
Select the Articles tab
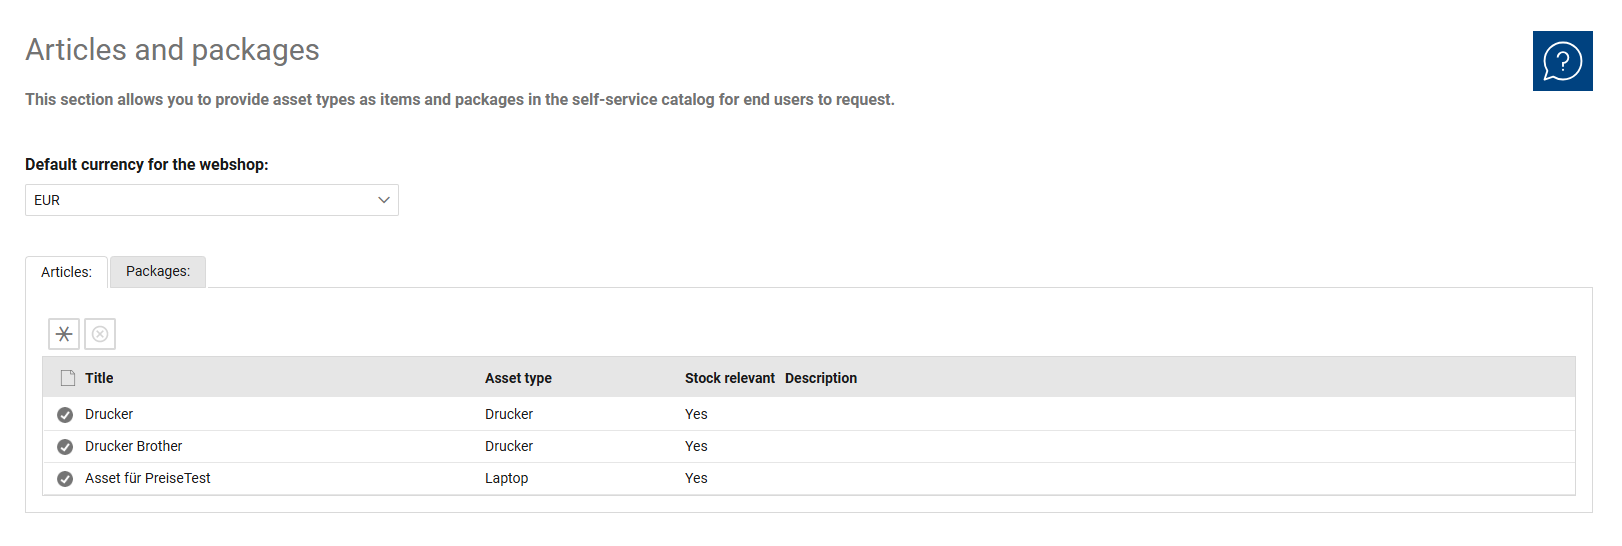pyautogui.click(x=66, y=272)
